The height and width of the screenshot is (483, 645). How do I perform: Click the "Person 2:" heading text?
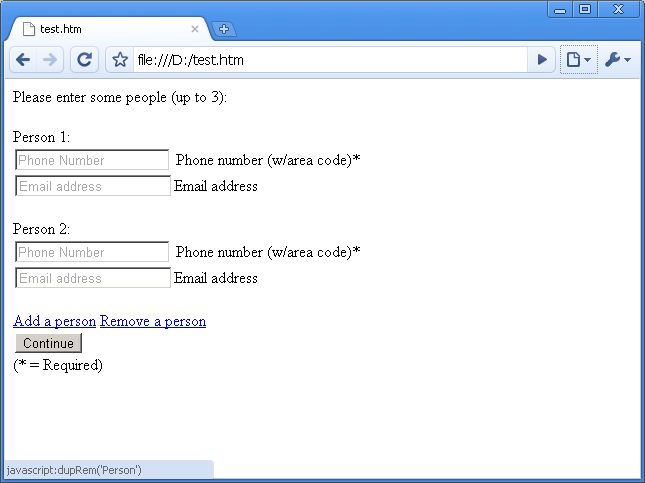[42, 229]
